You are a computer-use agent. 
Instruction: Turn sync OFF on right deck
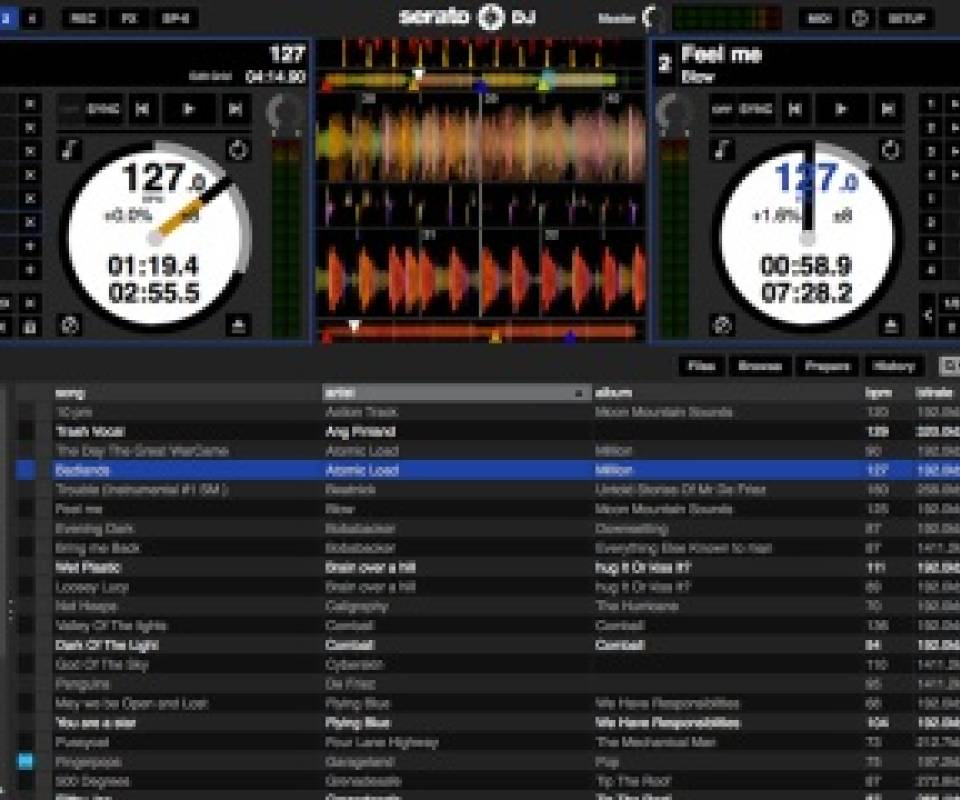(722, 109)
